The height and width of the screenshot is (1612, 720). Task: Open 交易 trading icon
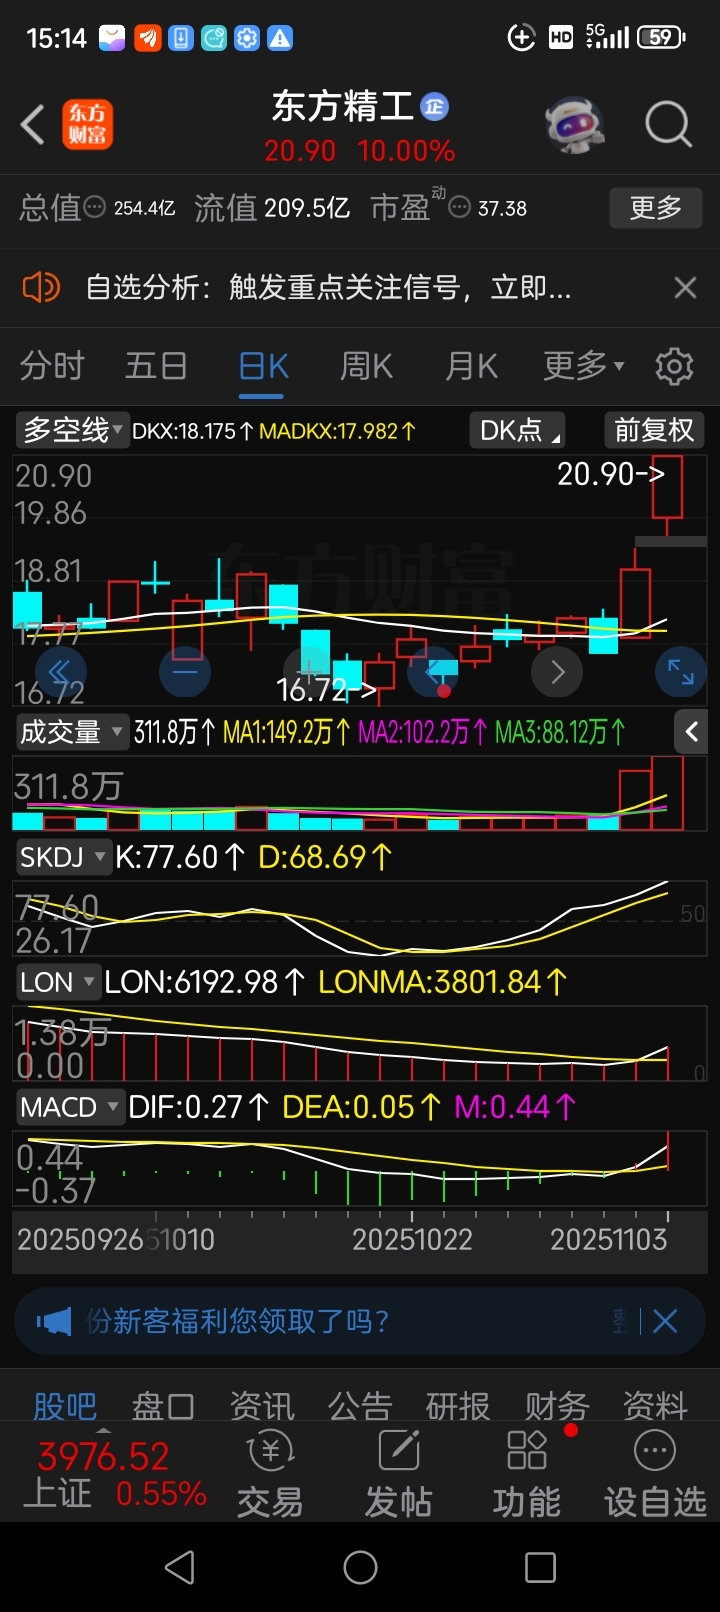click(x=270, y=1475)
